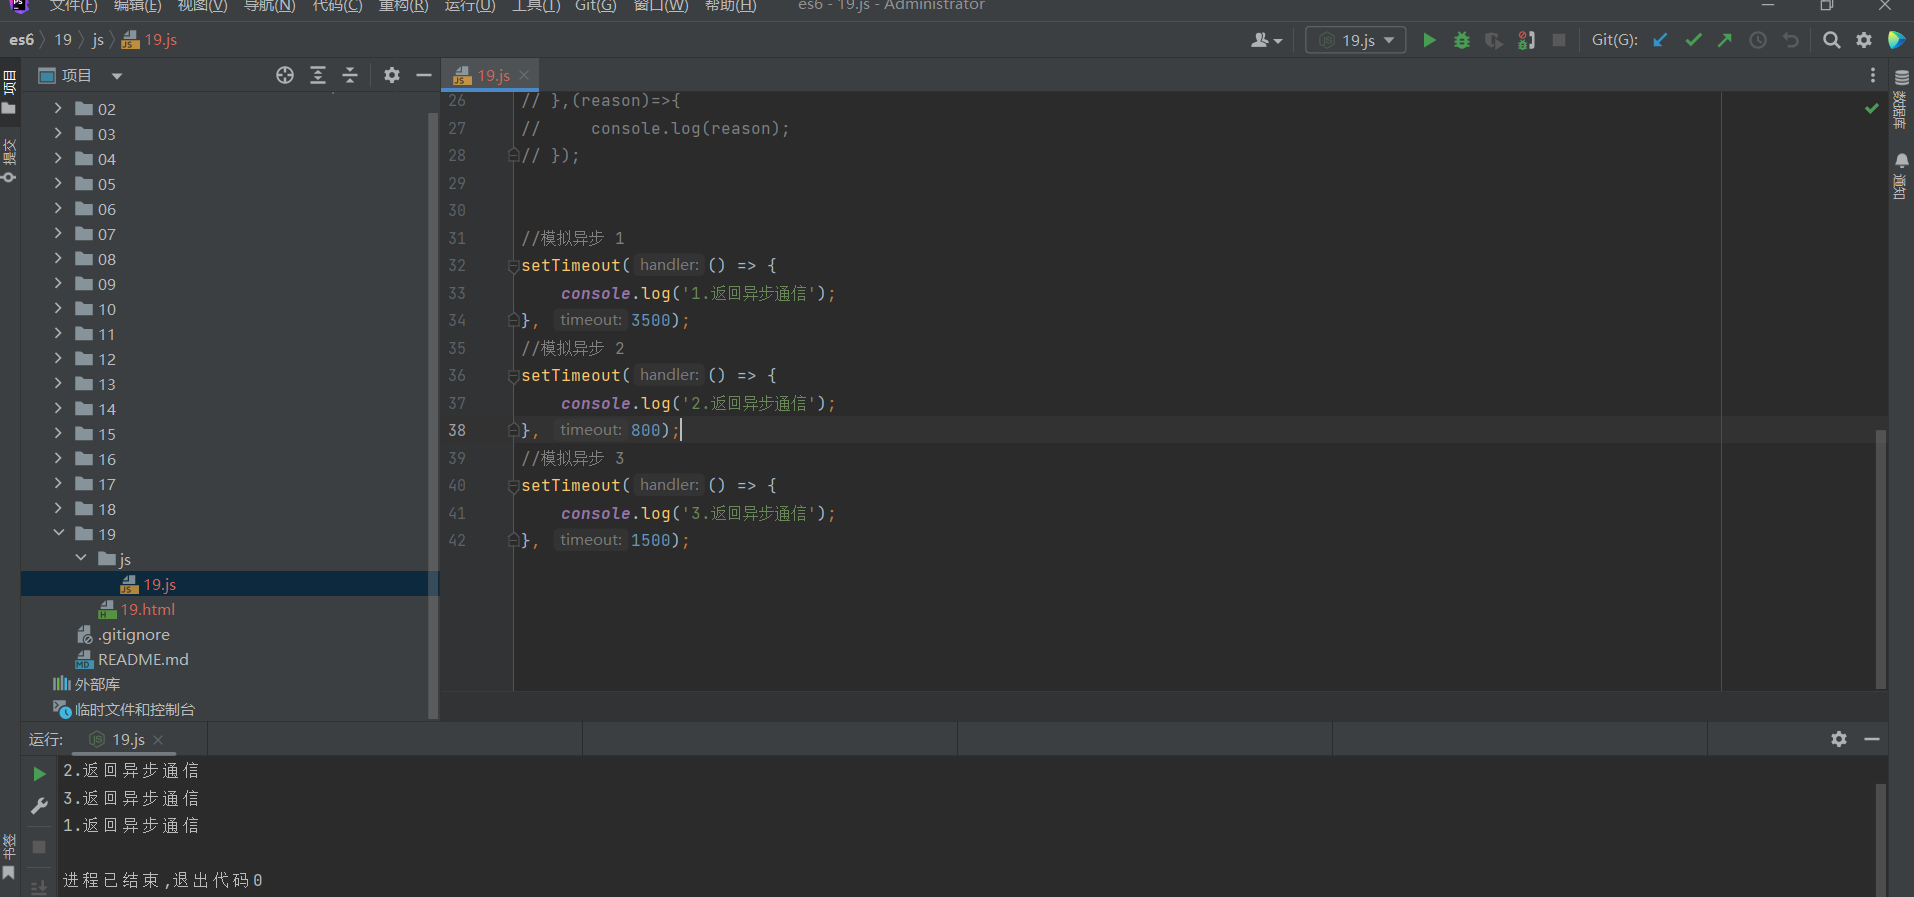Open the run configuration 19.js dropdown

pos(1356,40)
